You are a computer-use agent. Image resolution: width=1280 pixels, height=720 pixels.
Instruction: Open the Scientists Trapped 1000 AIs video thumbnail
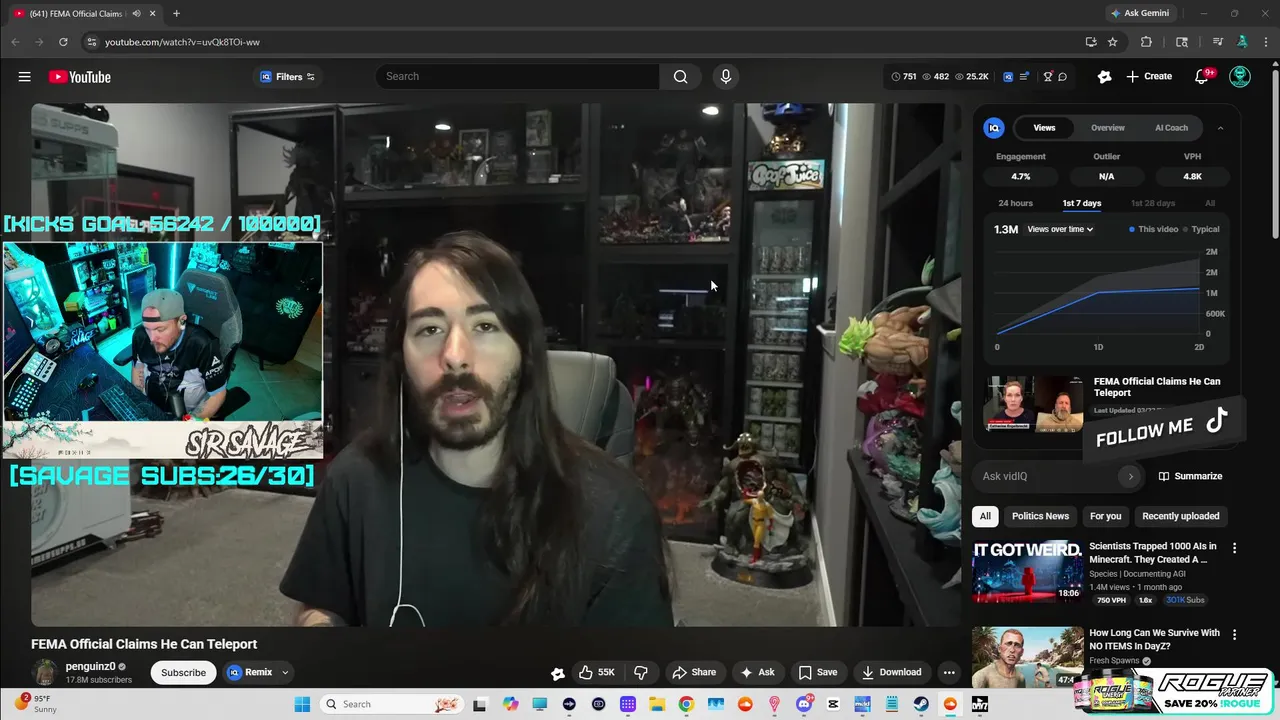click(1027, 571)
